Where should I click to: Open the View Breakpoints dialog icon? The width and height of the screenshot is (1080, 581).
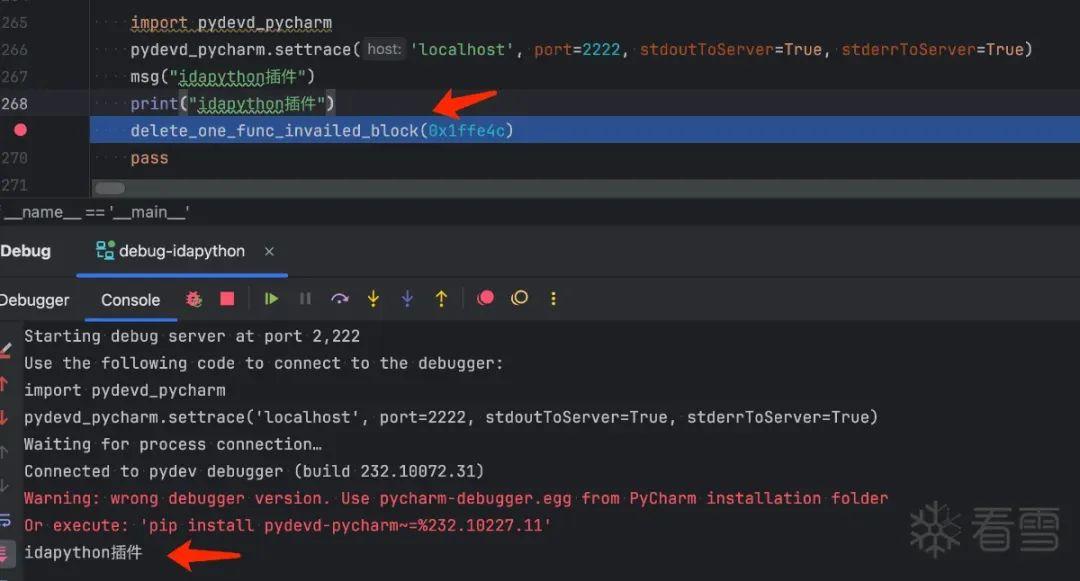485,298
